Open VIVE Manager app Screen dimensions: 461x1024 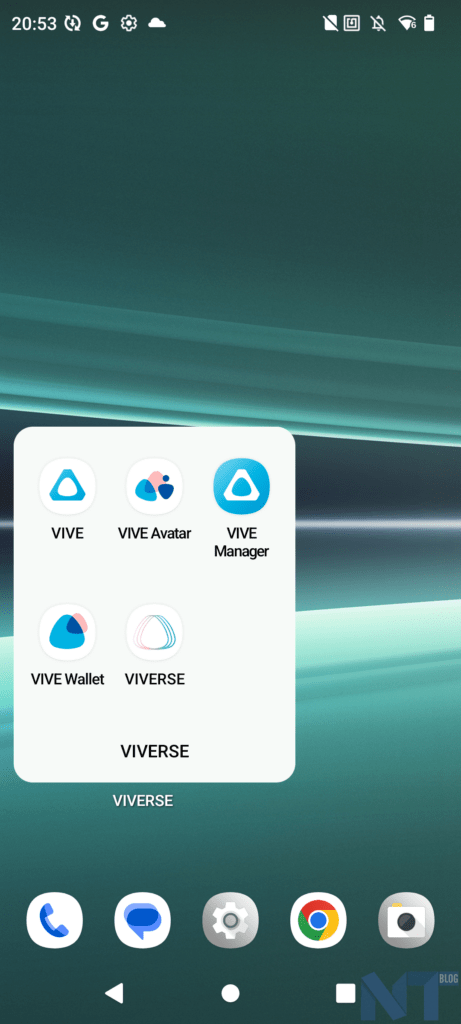(242, 487)
